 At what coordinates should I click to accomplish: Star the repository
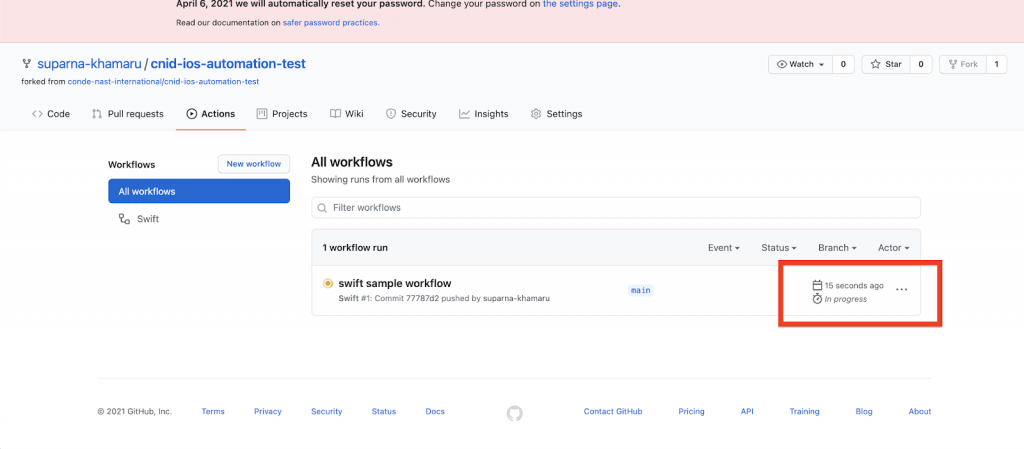(x=885, y=64)
